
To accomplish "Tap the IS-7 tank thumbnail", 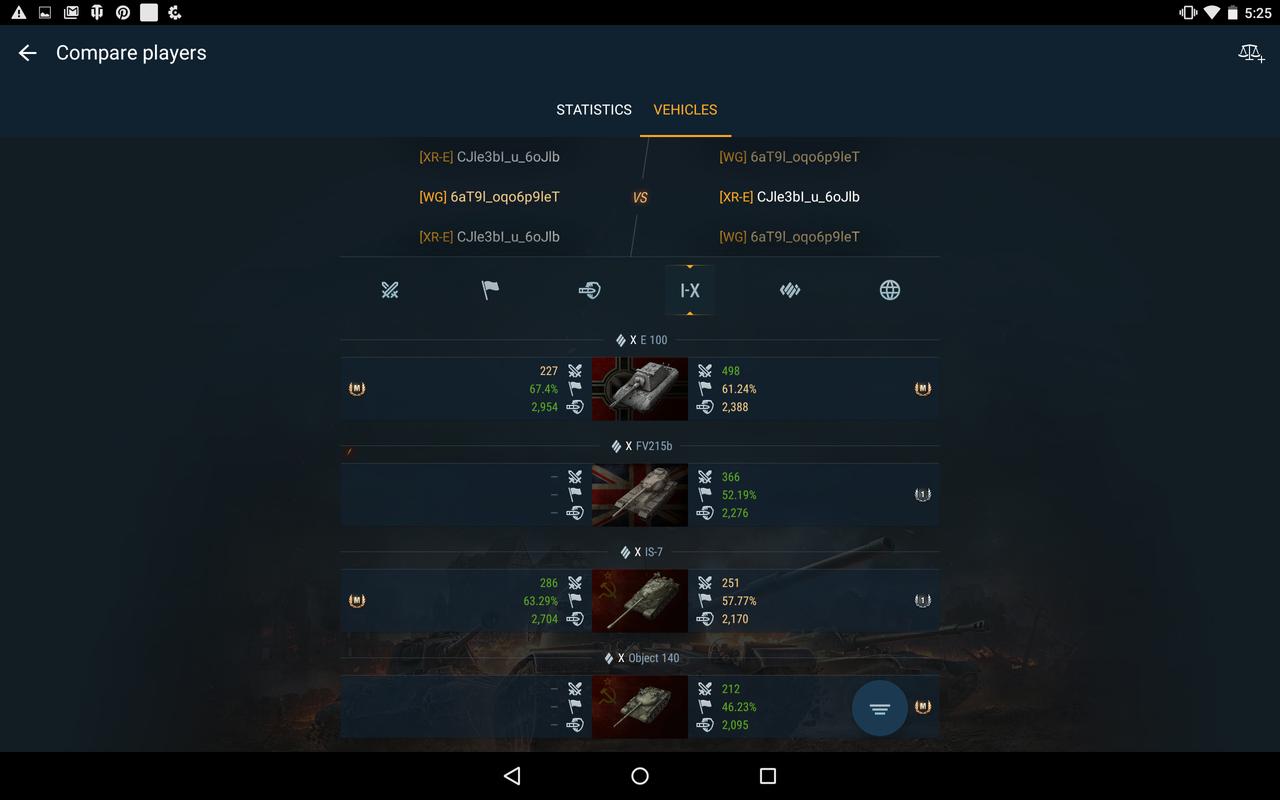I will (640, 601).
